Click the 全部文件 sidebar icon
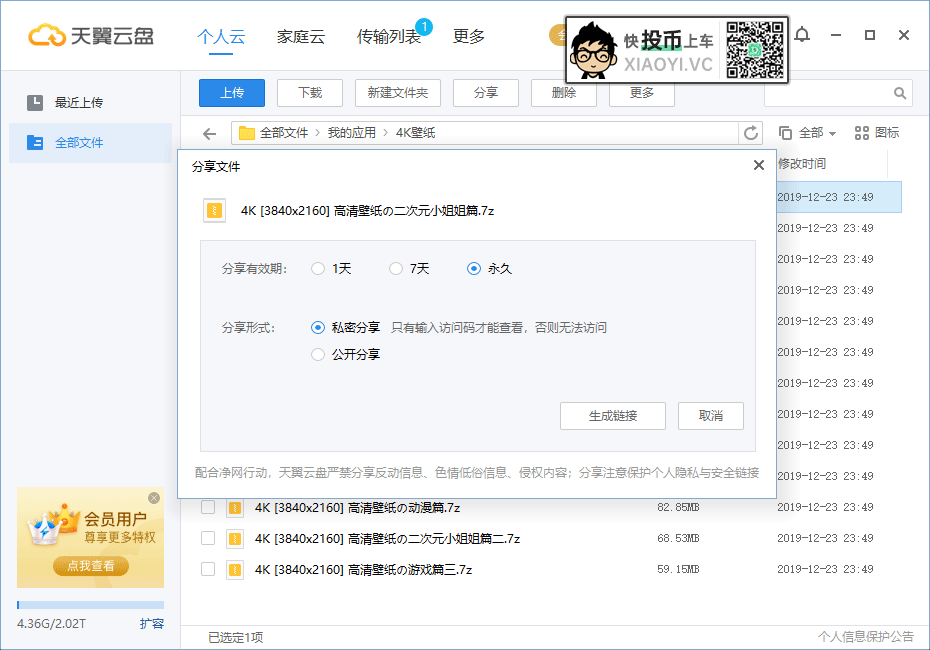930x650 pixels. [x=38, y=142]
